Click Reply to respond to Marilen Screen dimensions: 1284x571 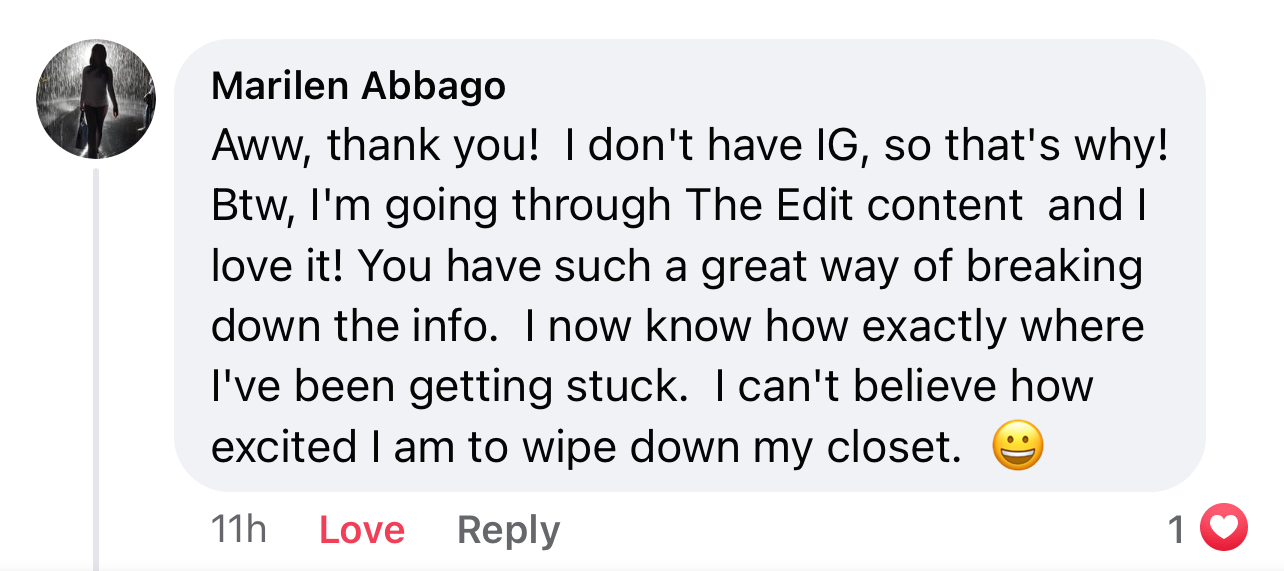tap(508, 530)
